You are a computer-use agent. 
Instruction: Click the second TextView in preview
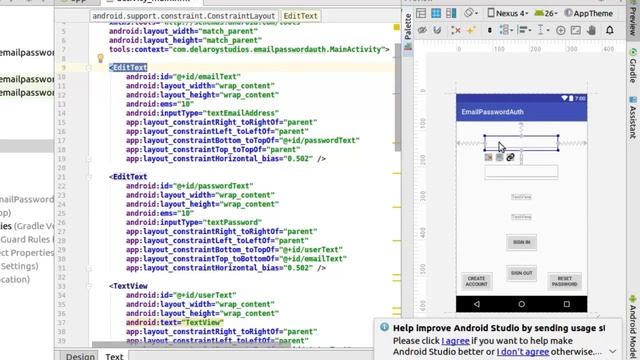click(521, 217)
